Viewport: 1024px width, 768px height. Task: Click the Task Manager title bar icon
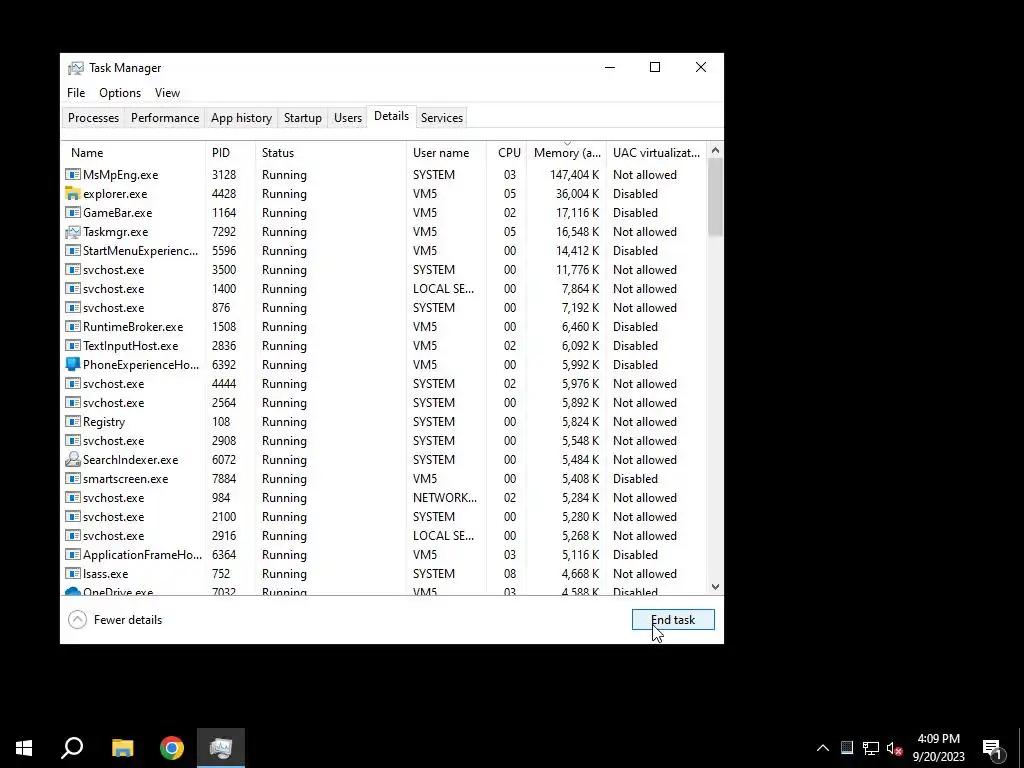(x=76, y=68)
